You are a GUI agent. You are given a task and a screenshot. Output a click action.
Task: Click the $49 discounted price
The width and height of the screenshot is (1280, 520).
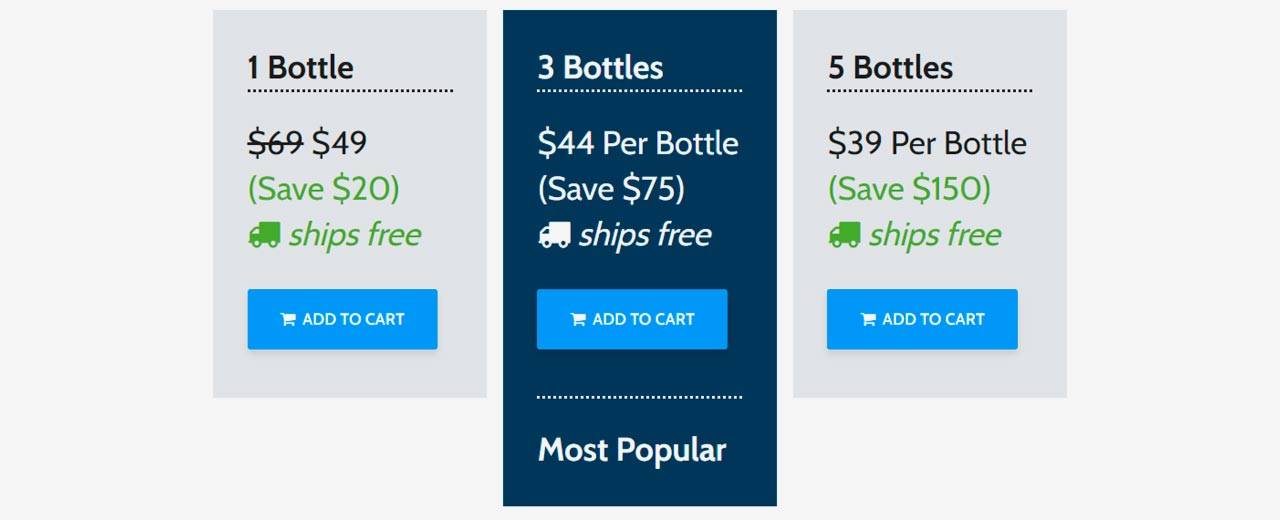[x=339, y=143]
